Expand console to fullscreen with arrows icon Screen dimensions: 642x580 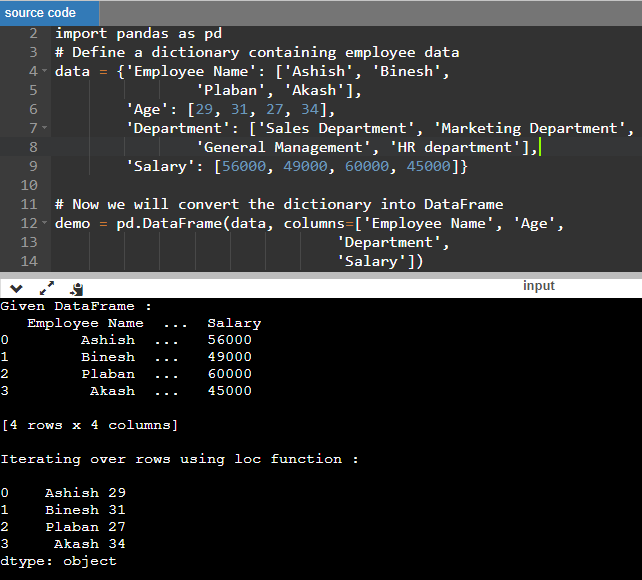[47, 288]
